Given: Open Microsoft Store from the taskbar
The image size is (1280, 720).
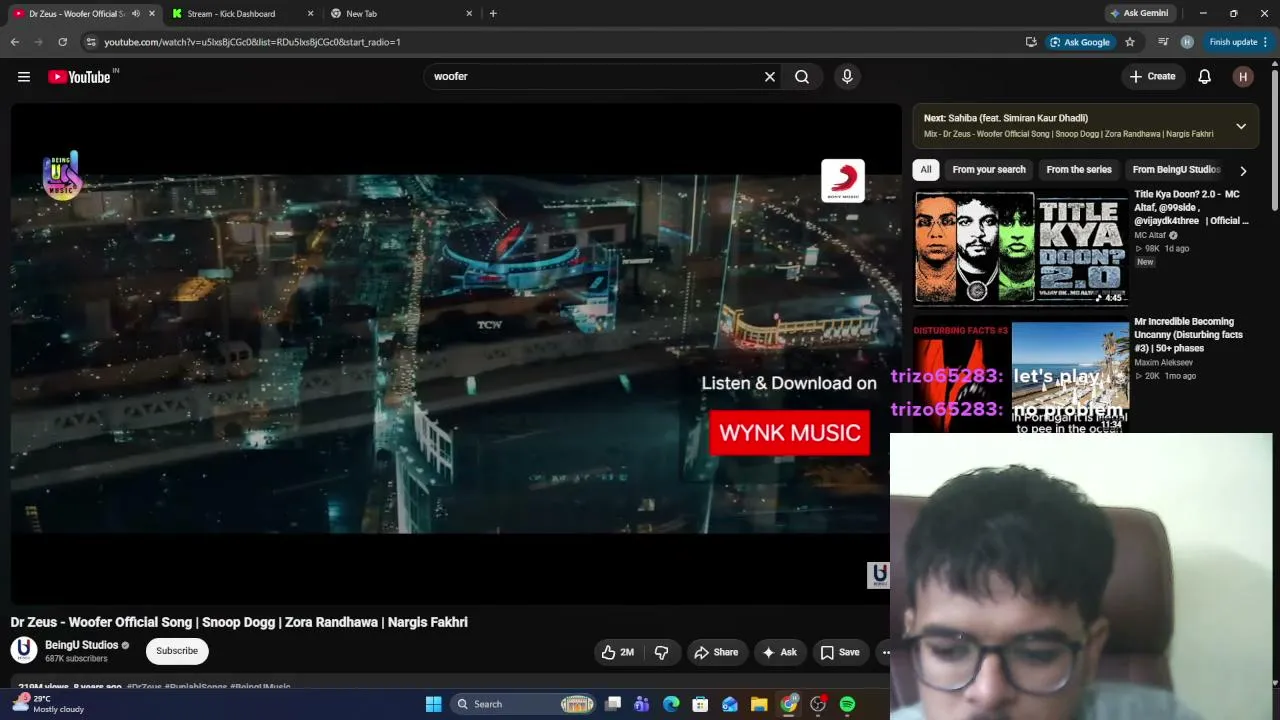Looking at the screenshot, I should pyautogui.click(x=700, y=704).
